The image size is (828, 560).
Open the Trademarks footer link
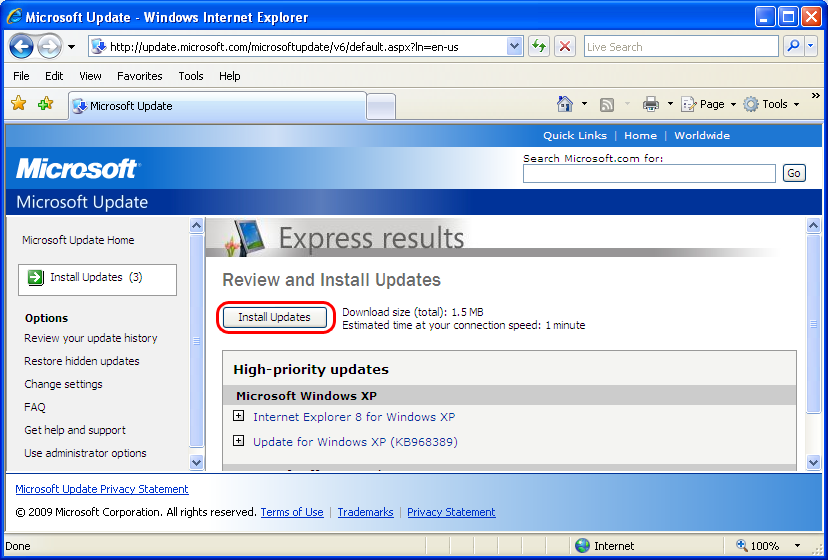365,512
